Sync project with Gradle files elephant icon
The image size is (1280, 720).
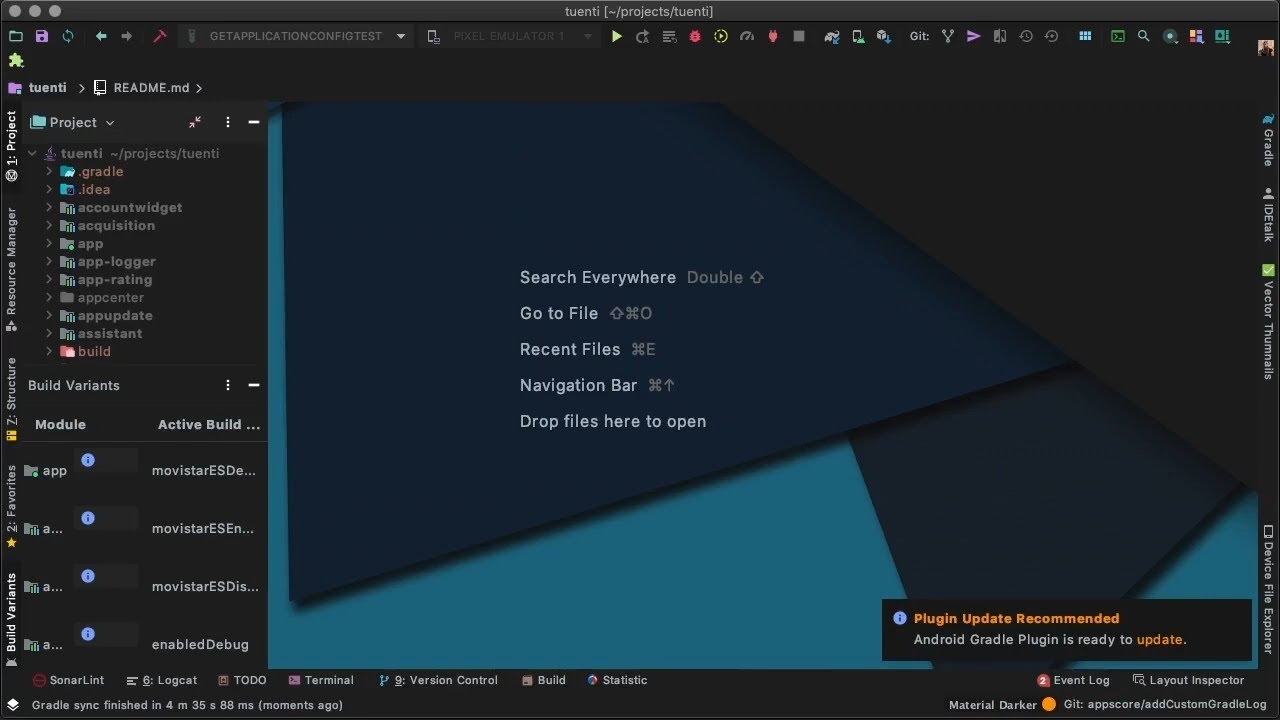pos(831,36)
